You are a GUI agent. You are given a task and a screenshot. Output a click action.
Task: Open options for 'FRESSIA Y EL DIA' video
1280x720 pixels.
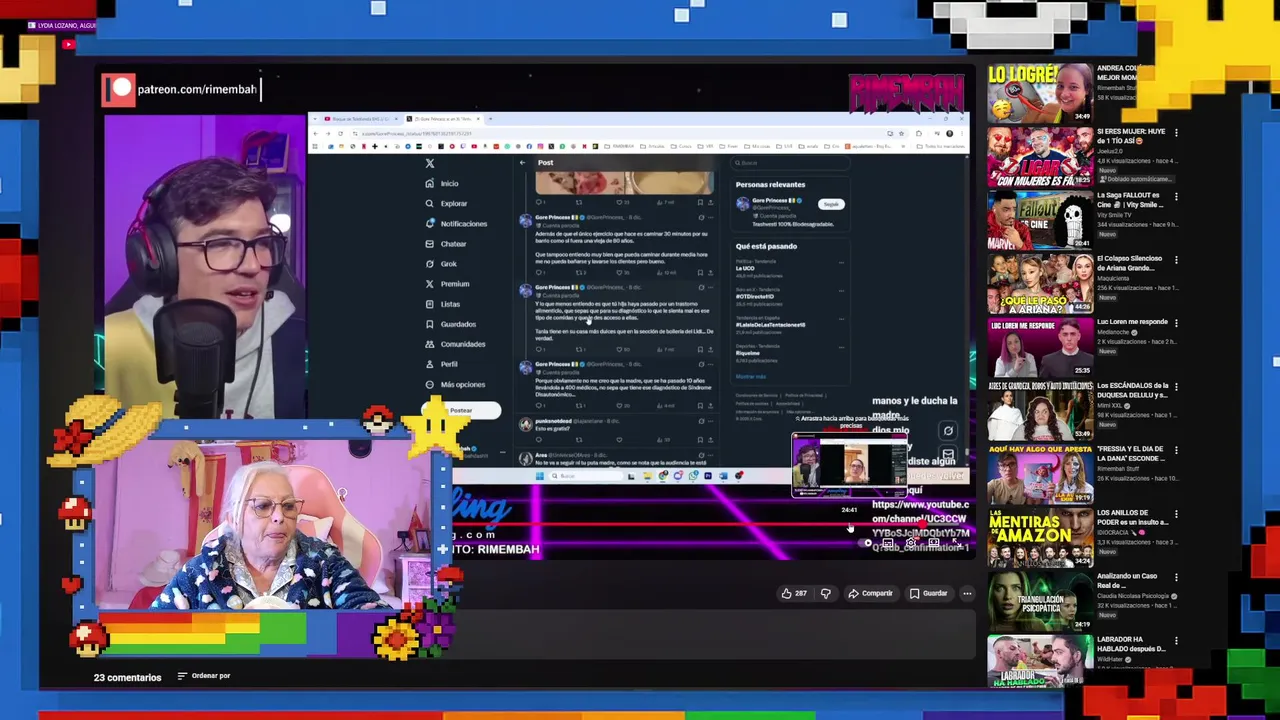1176,450
